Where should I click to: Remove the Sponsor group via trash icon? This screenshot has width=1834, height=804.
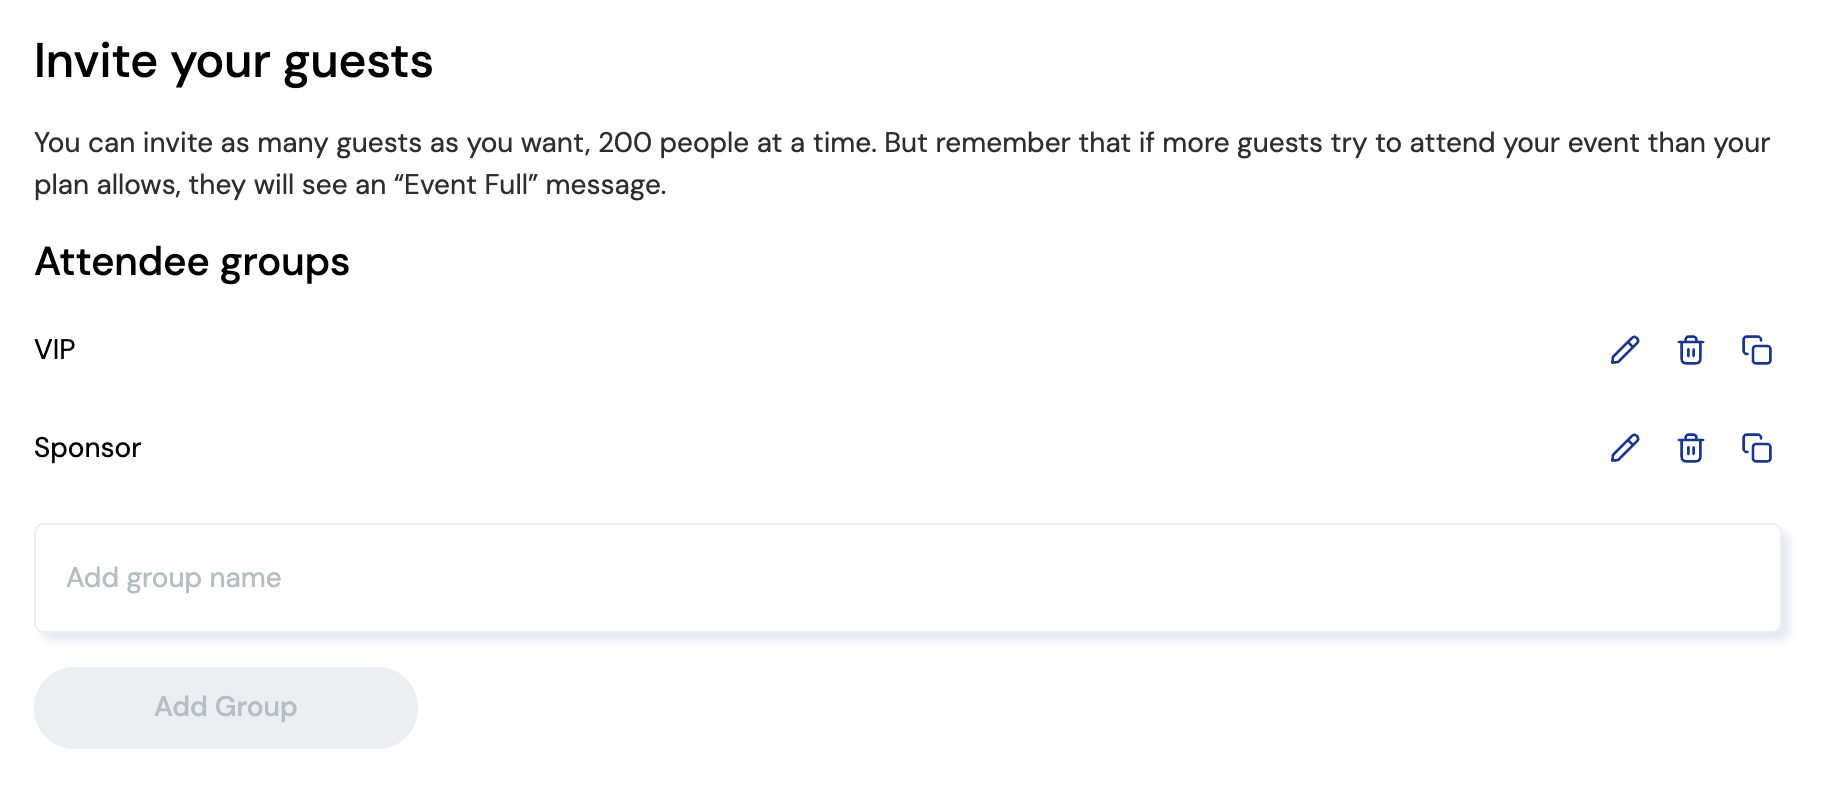click(1690, 448)
